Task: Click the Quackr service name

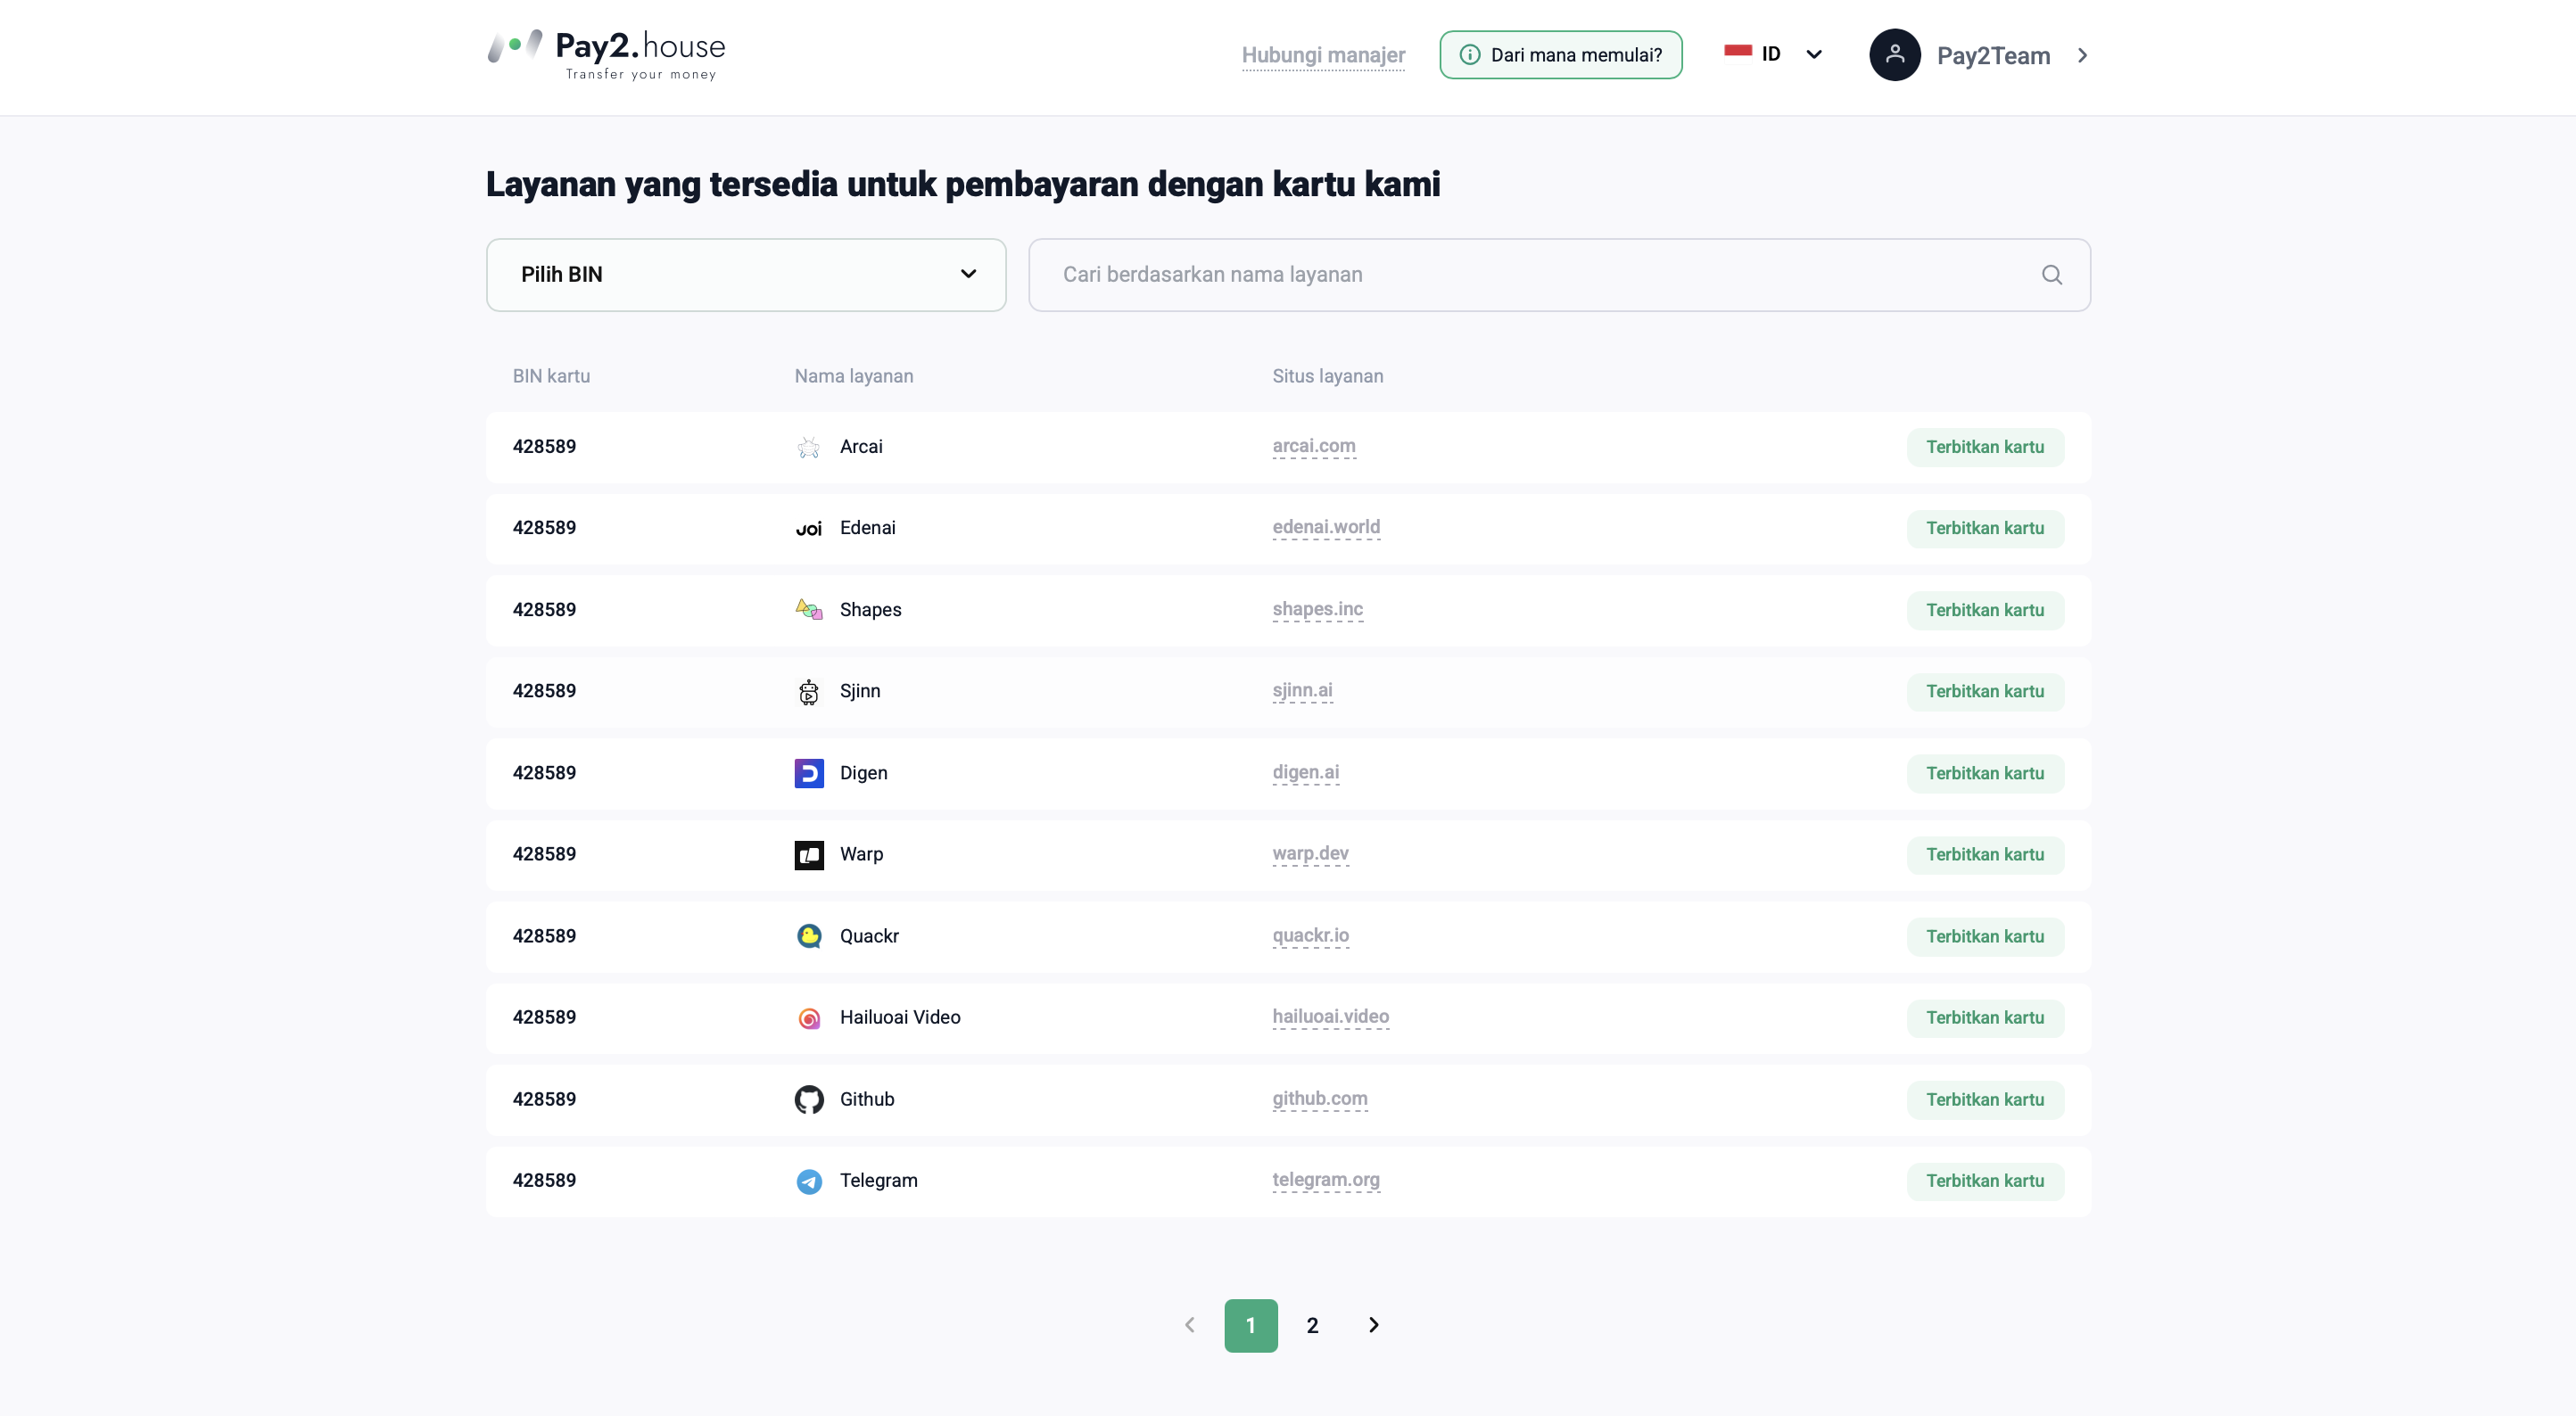Action: 869,936
